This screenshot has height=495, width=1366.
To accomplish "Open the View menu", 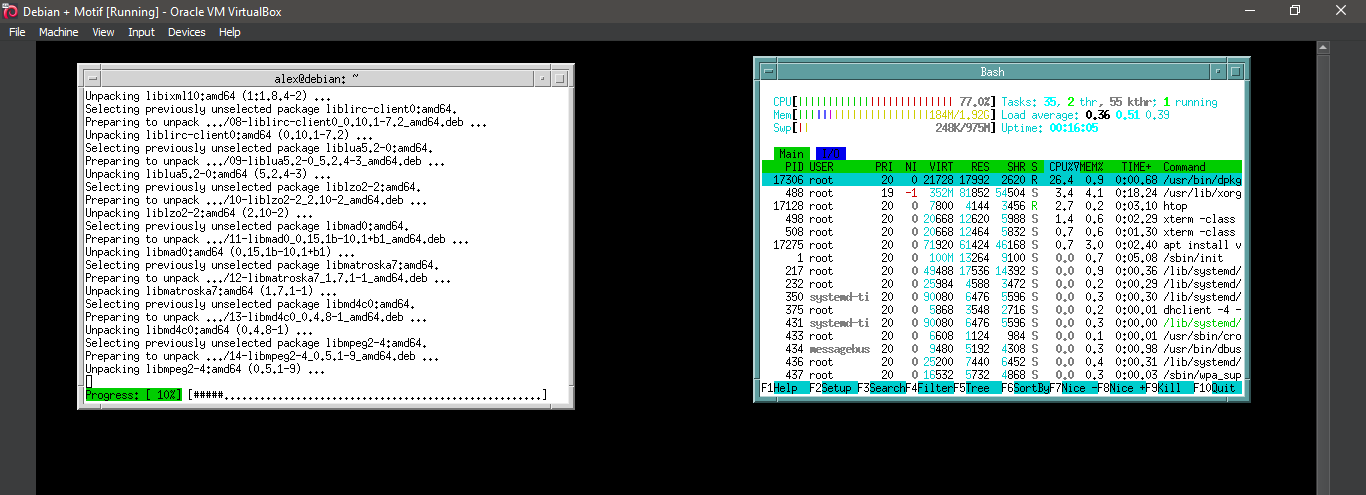I will click(103, 32).
